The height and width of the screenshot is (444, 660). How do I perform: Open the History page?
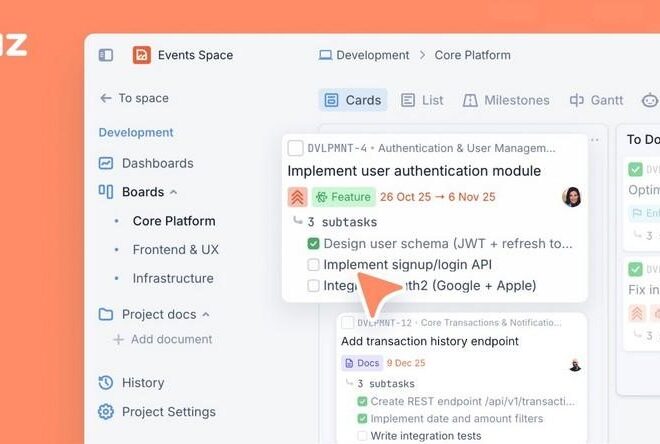[x=143, y=383]
